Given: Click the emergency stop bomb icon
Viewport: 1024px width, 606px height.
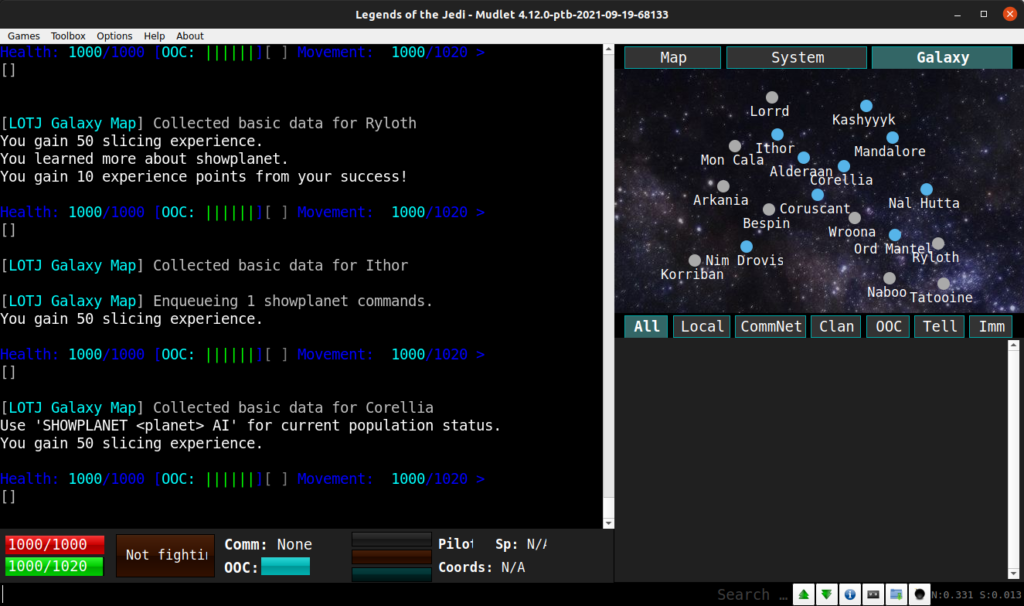Looking at the screenshot, I should click(x=920, y=594).
